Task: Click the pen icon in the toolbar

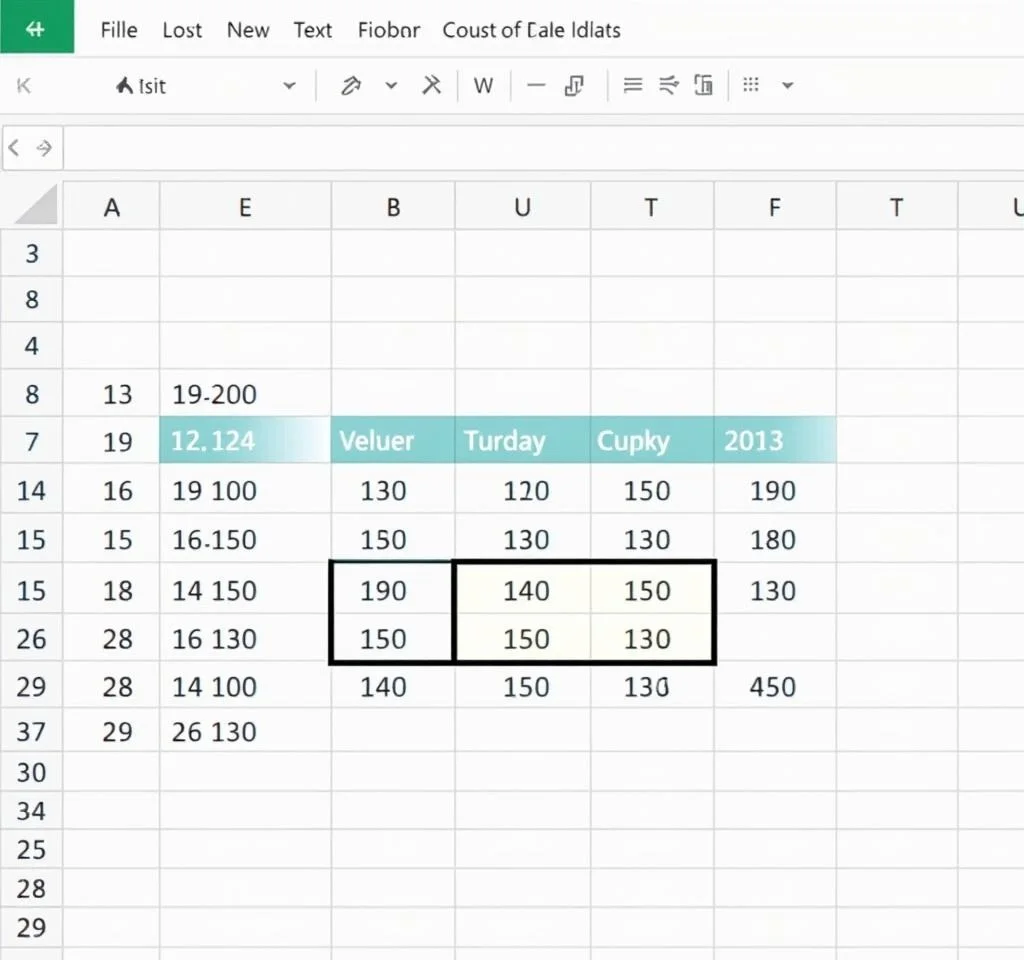Action: coord(350,86)
